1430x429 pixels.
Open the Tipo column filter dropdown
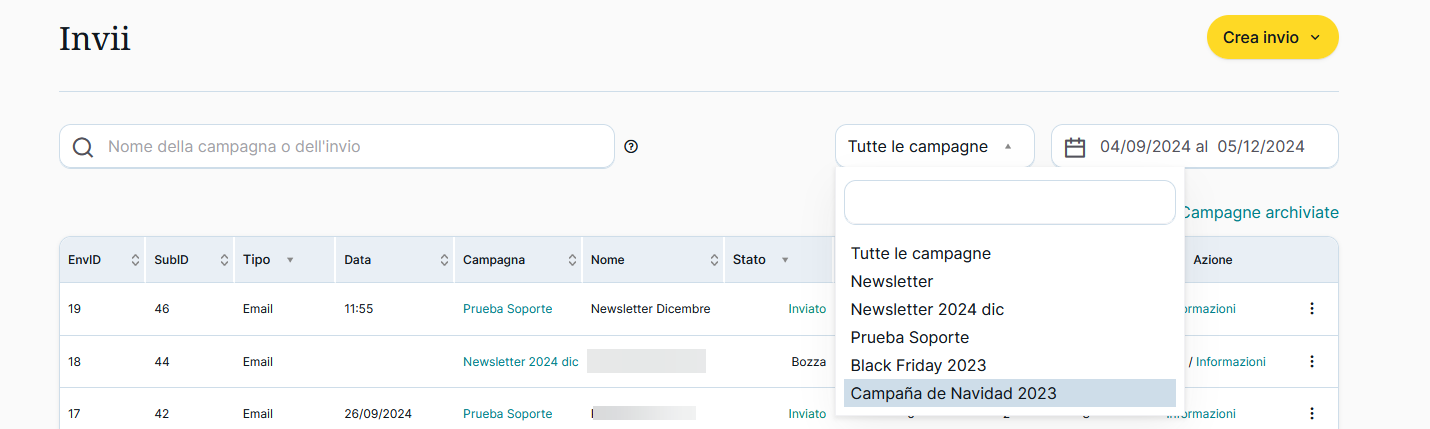(290, 260)
